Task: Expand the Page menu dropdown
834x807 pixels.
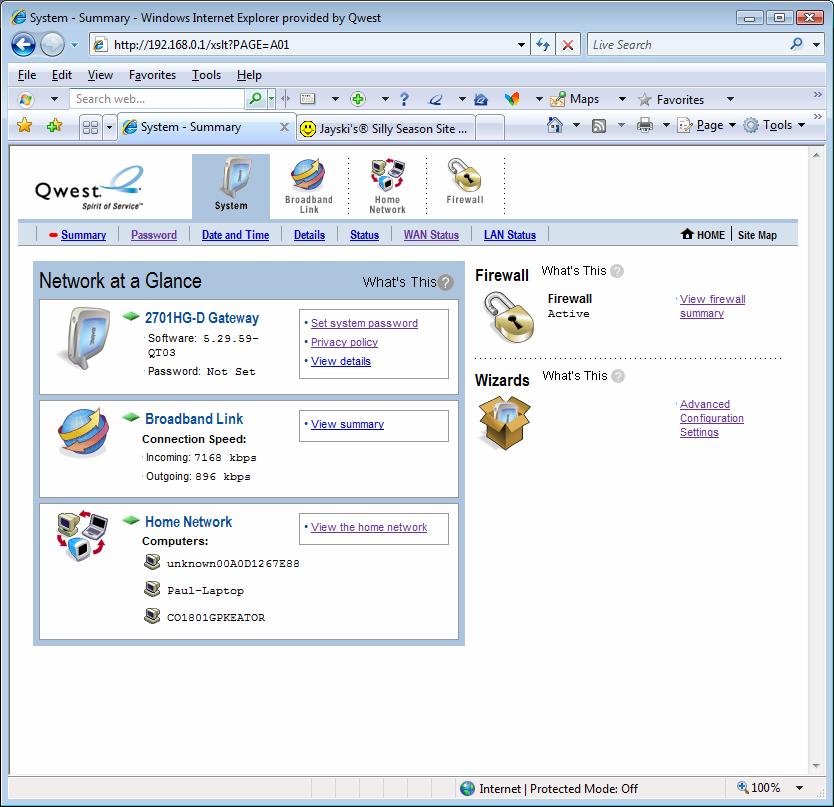Action: (732, 125)
